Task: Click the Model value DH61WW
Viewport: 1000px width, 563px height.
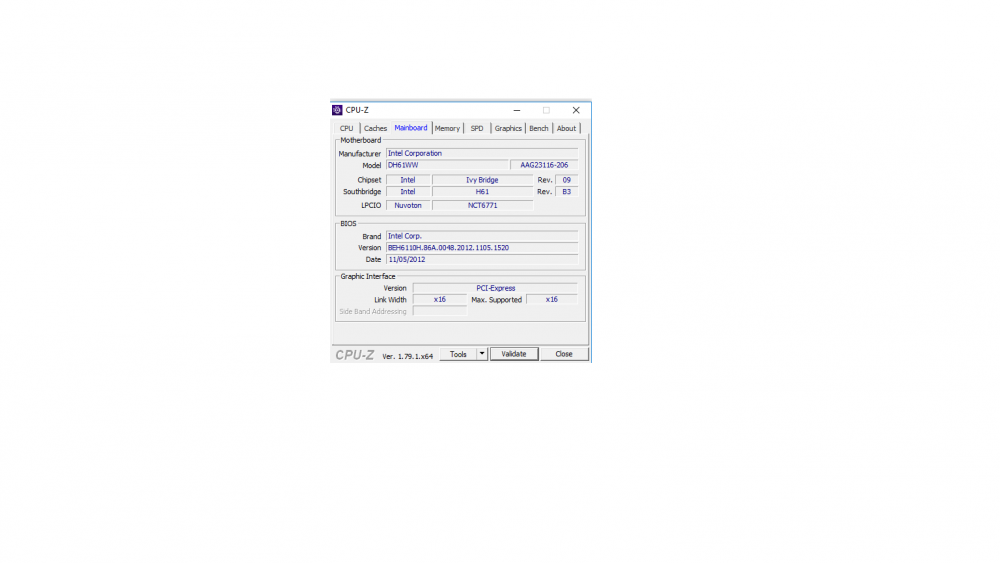Action: (x=447, y=165)
